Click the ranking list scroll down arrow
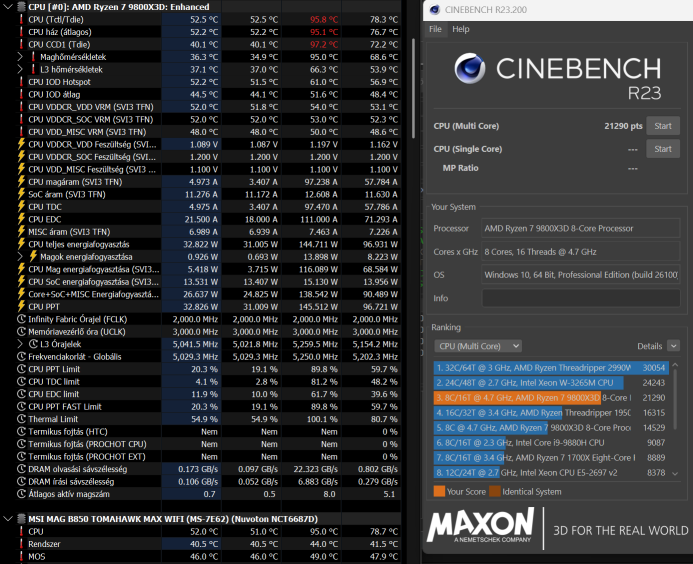693x564 pixels. (675, 473)
